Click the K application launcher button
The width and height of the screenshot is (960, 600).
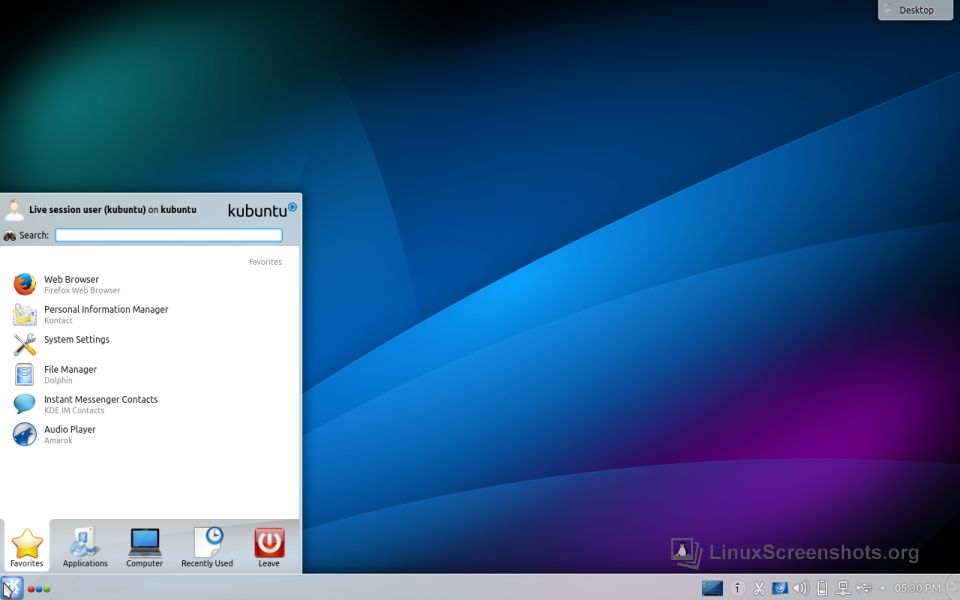(x=12, y=588)
